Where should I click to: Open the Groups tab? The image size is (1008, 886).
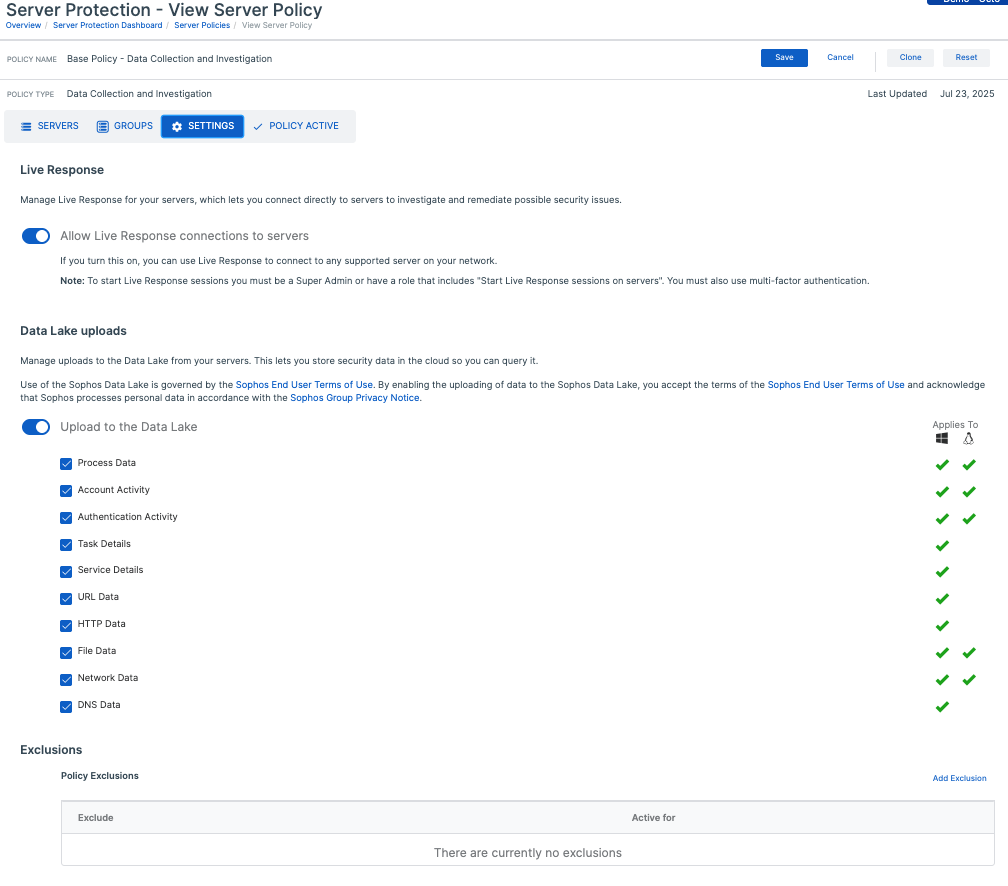tap(125, 127)
